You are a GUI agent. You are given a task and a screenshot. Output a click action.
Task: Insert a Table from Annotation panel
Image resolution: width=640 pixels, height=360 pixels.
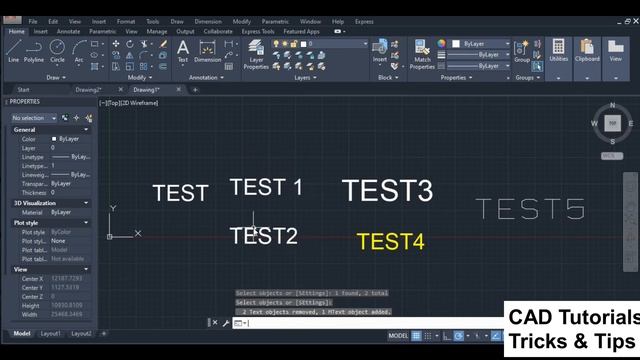pos(229,66)
